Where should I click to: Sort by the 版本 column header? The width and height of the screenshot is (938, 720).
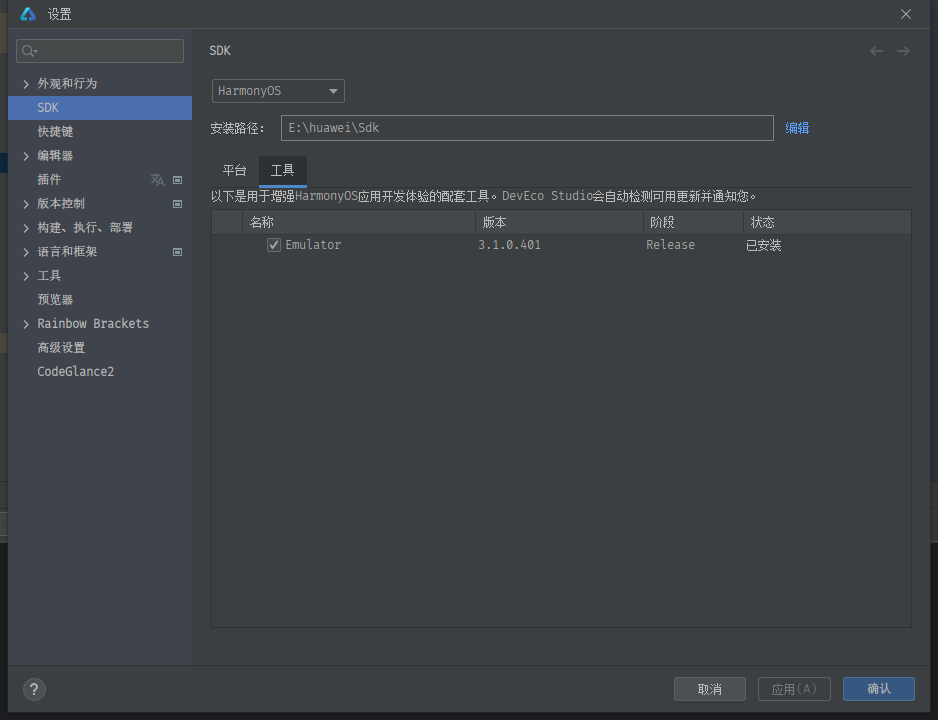pos(559,222)
